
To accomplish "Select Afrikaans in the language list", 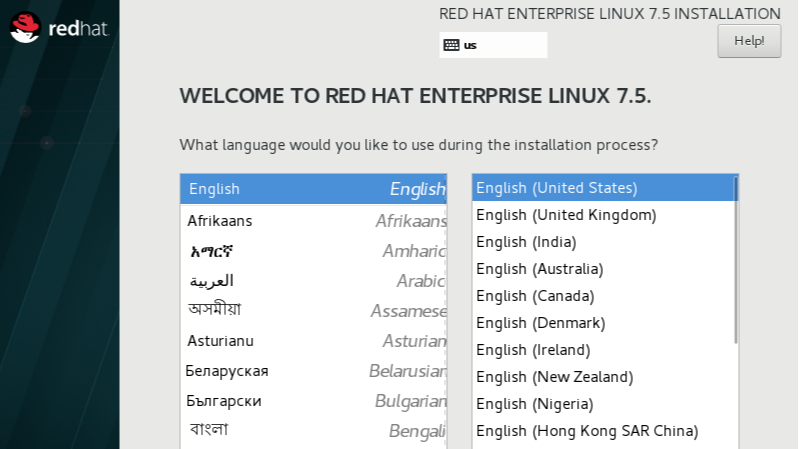I will coord(313,221).
